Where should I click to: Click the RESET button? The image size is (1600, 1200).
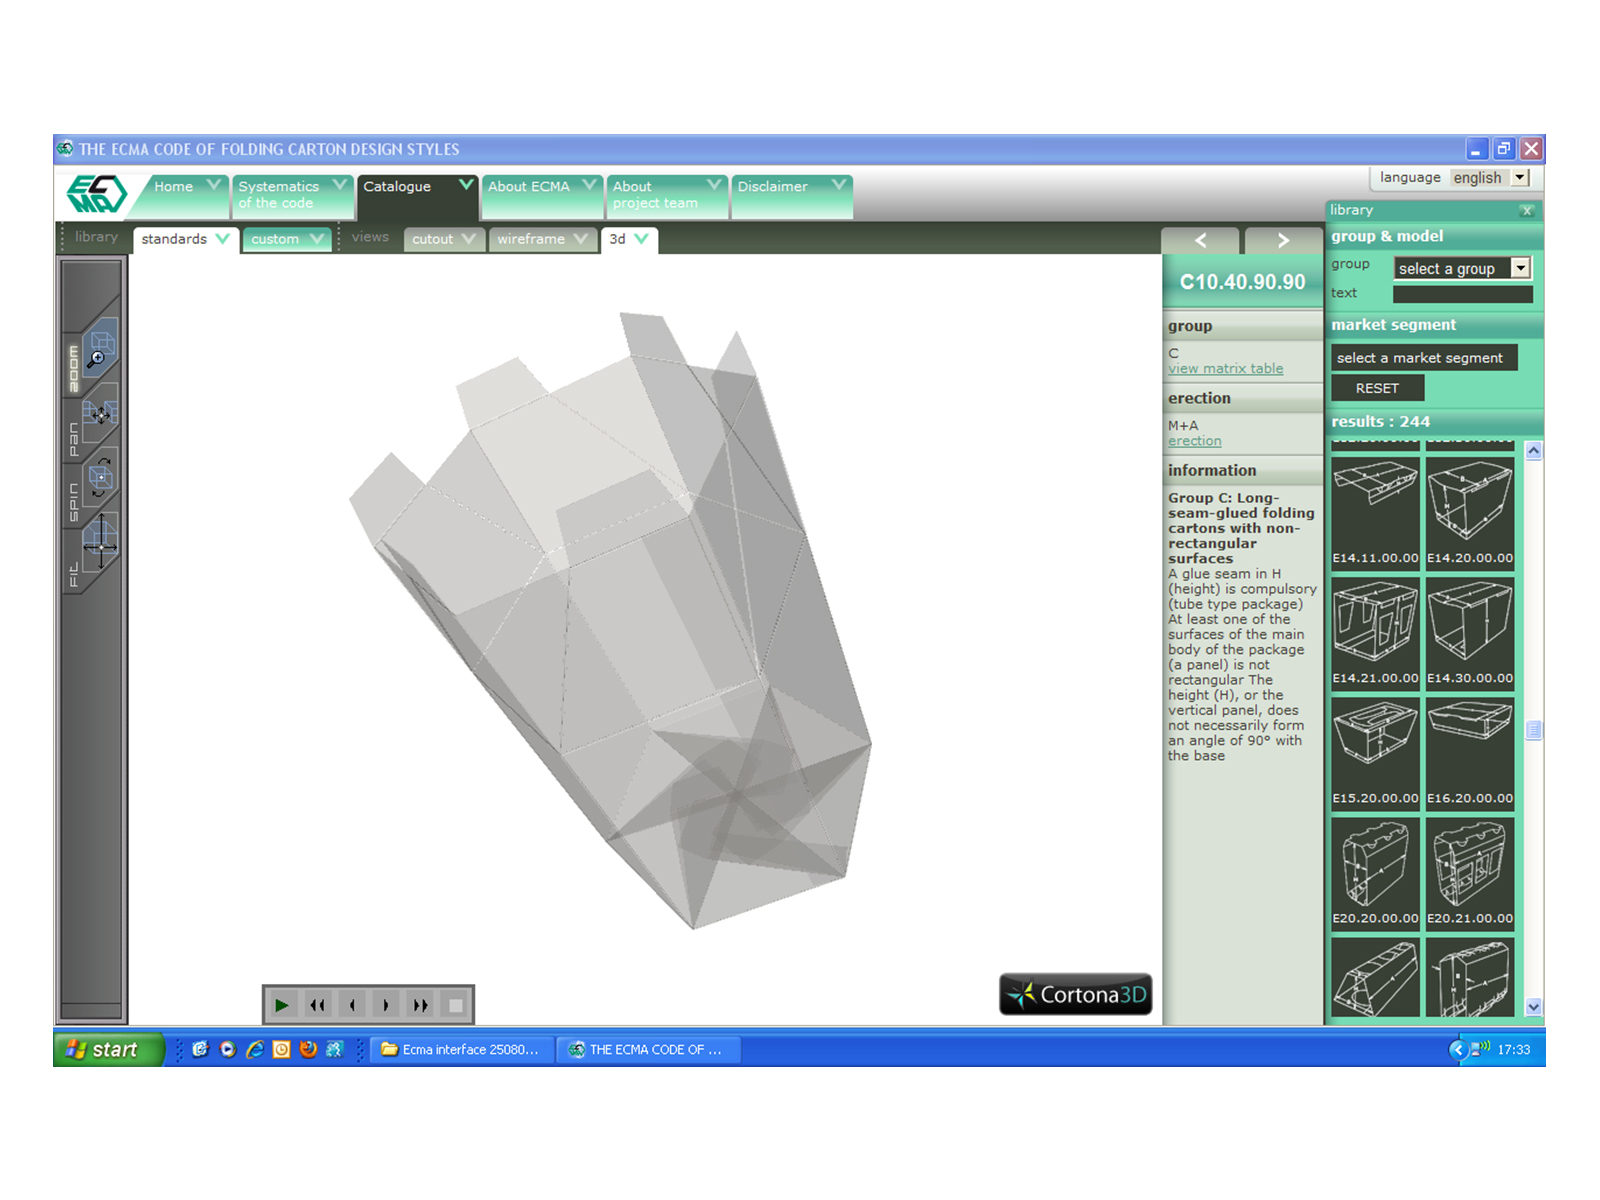click(1376, 388)
